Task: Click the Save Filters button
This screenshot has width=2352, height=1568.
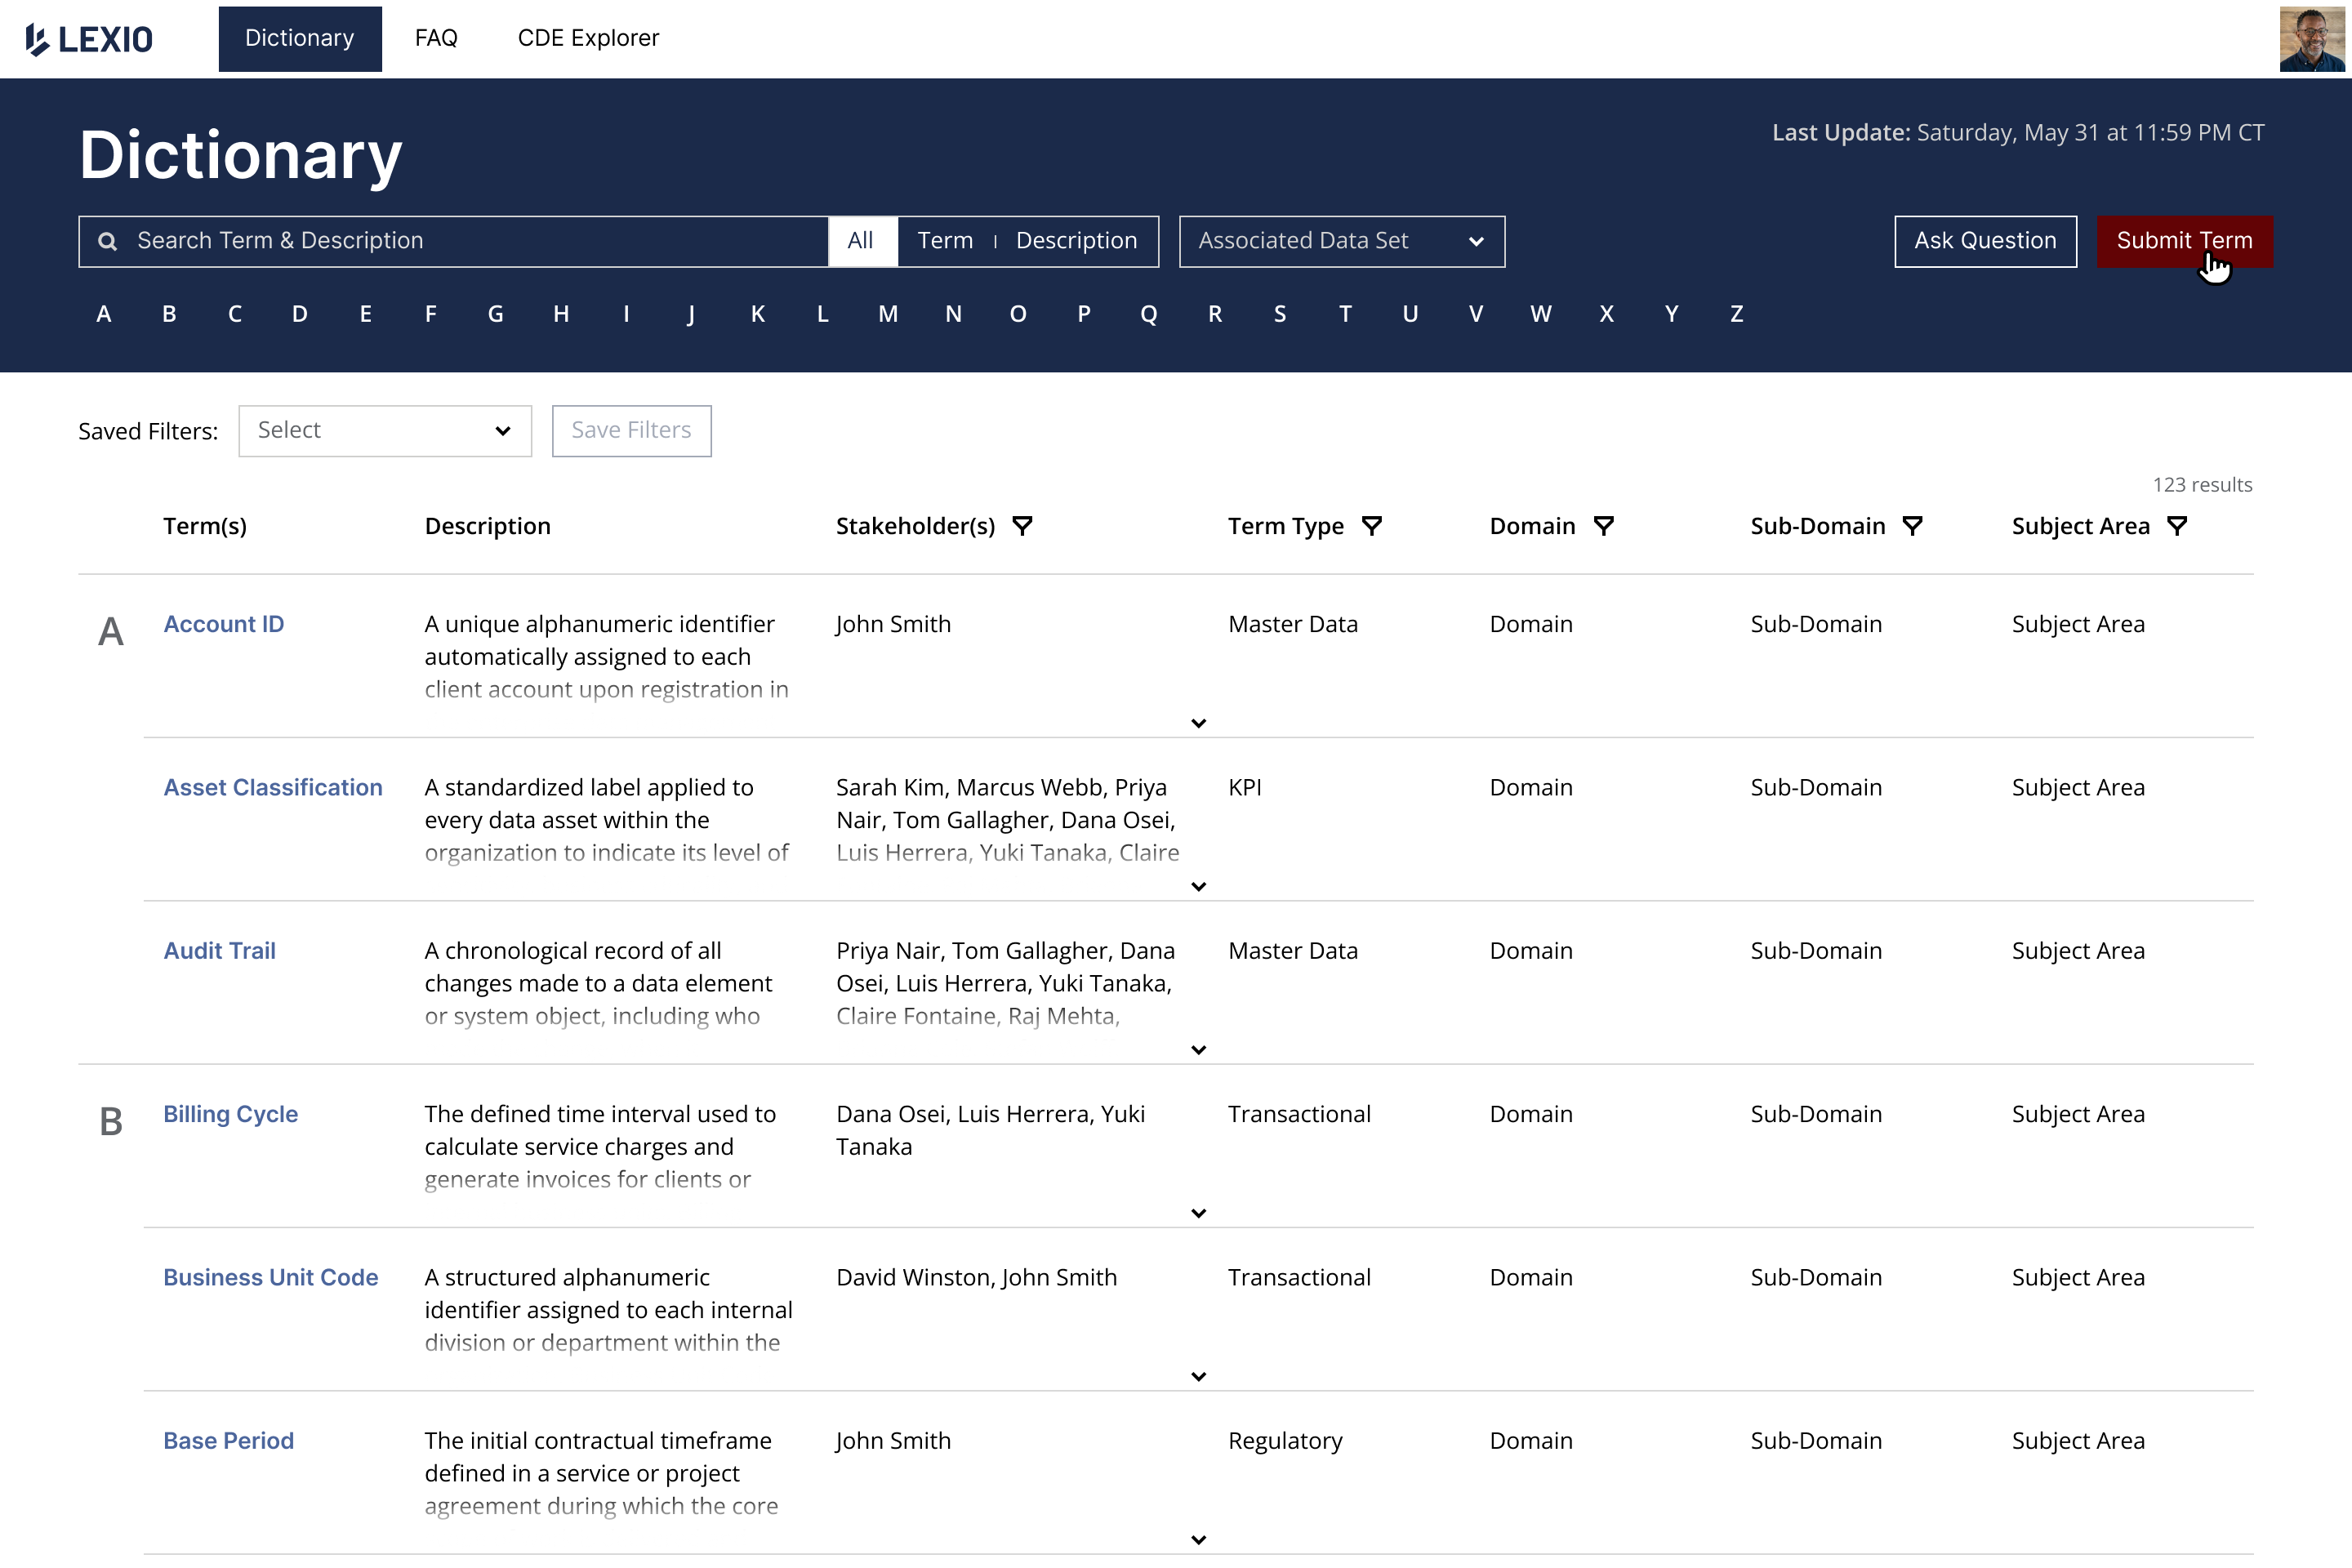Action: click(631, 431)
